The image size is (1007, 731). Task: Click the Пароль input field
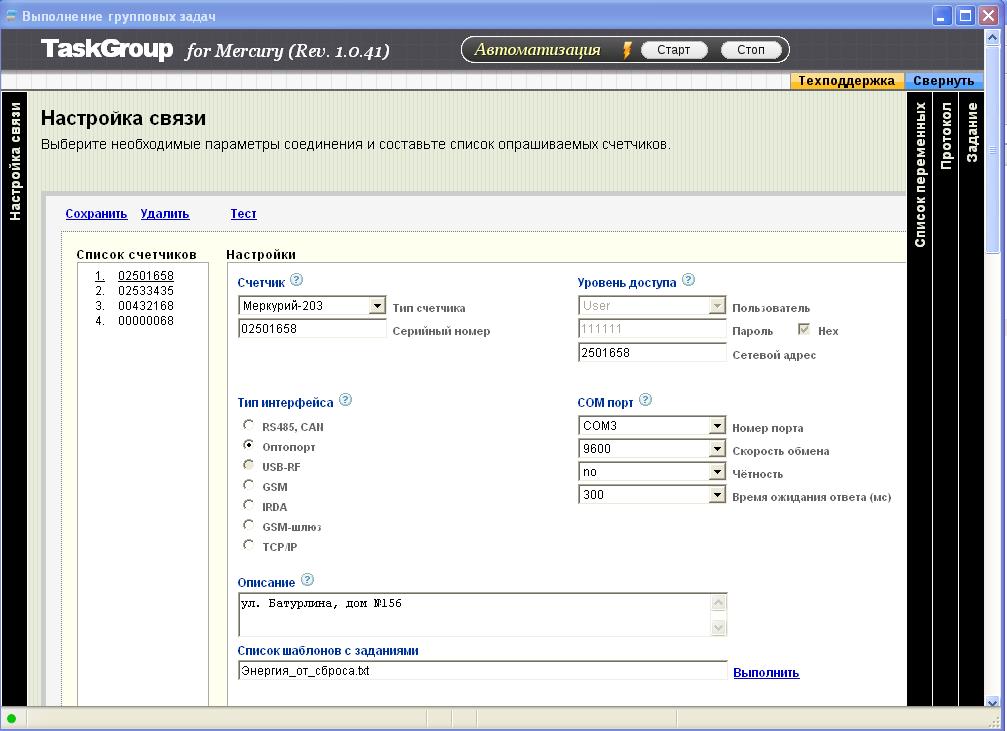click(652, 329)
